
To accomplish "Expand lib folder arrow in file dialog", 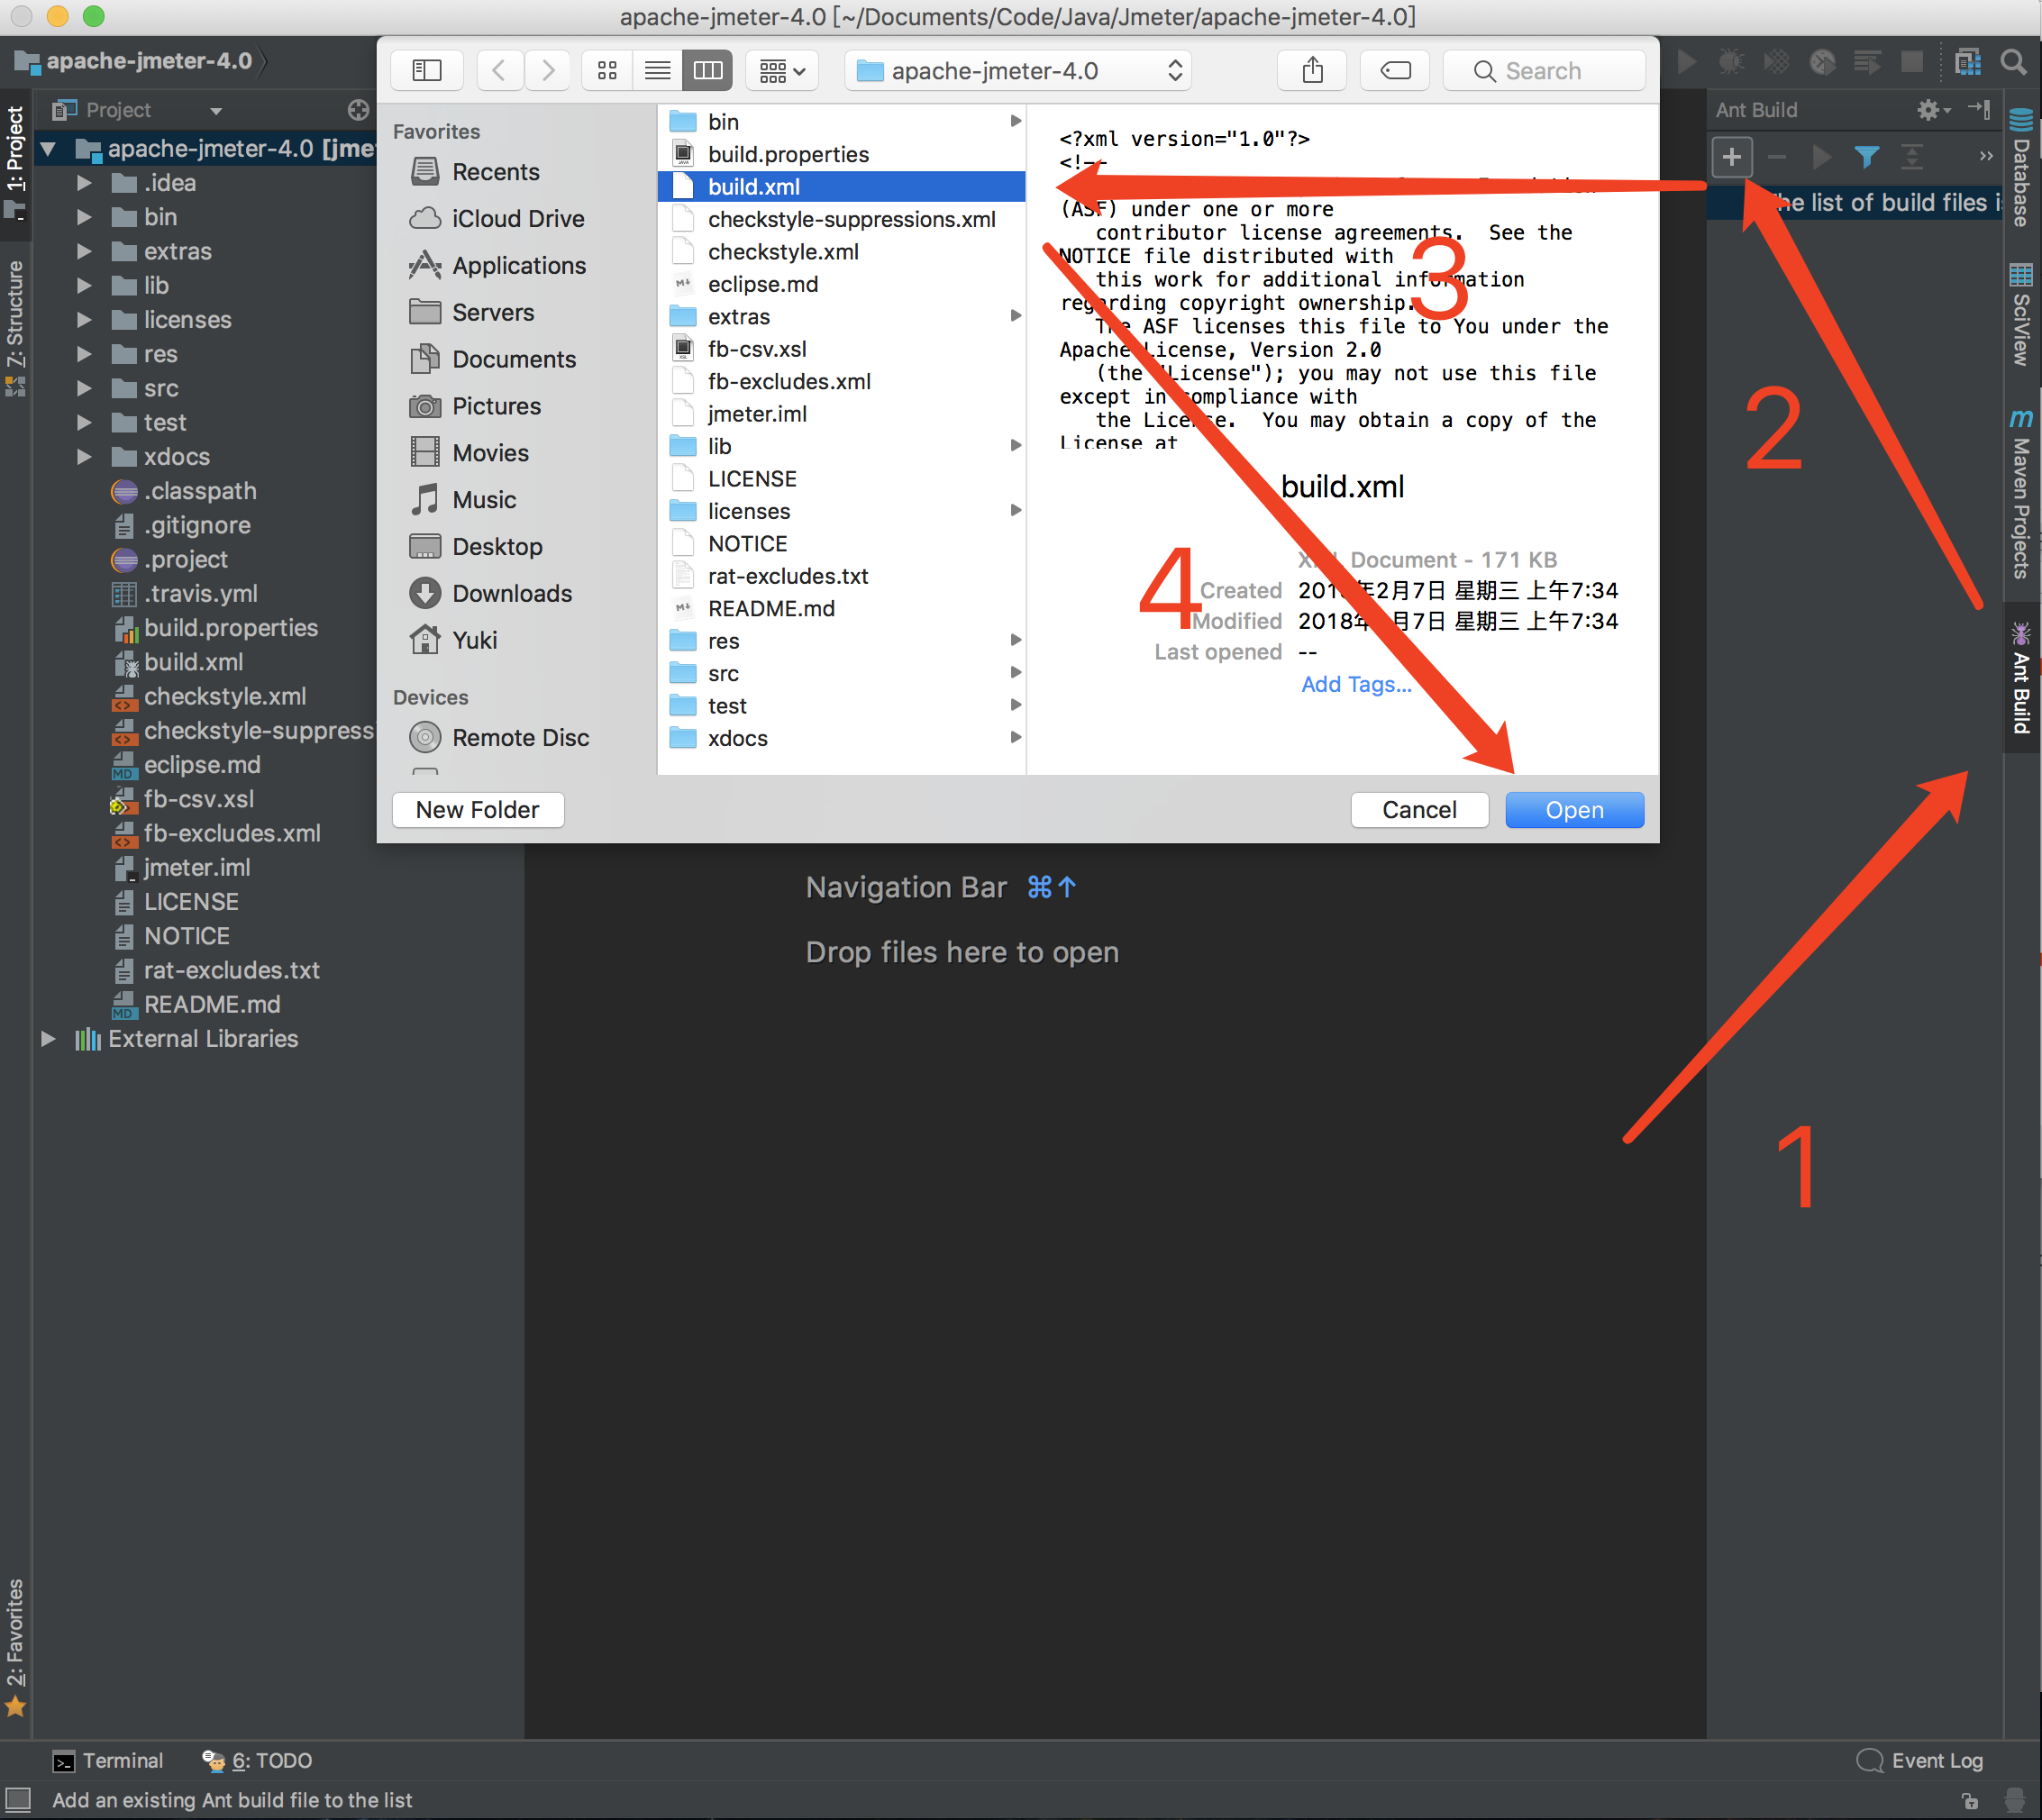I will [1015, 446].
